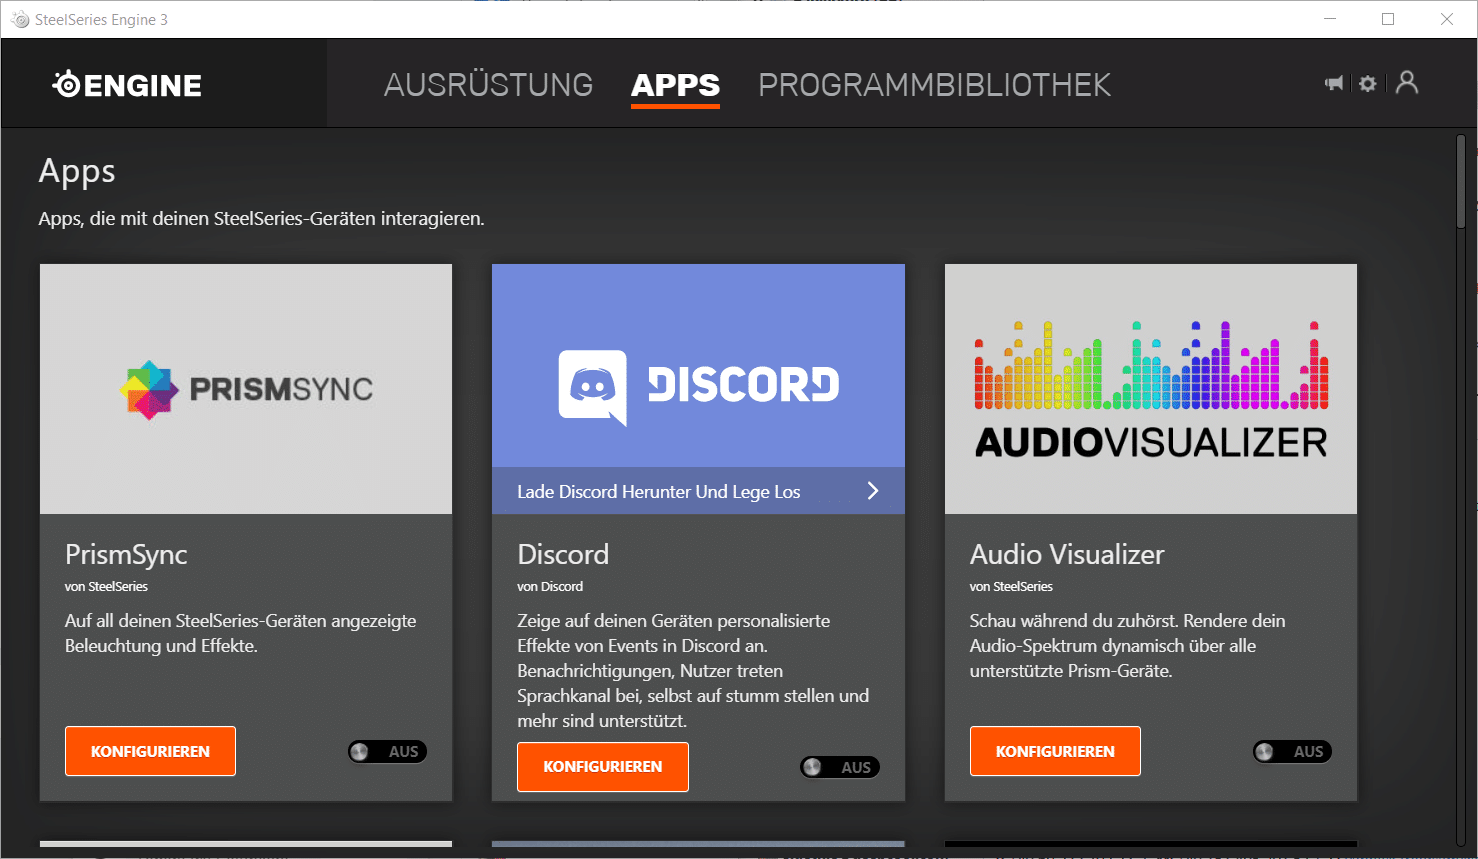Open the user account profile icon

point(1407,83)
